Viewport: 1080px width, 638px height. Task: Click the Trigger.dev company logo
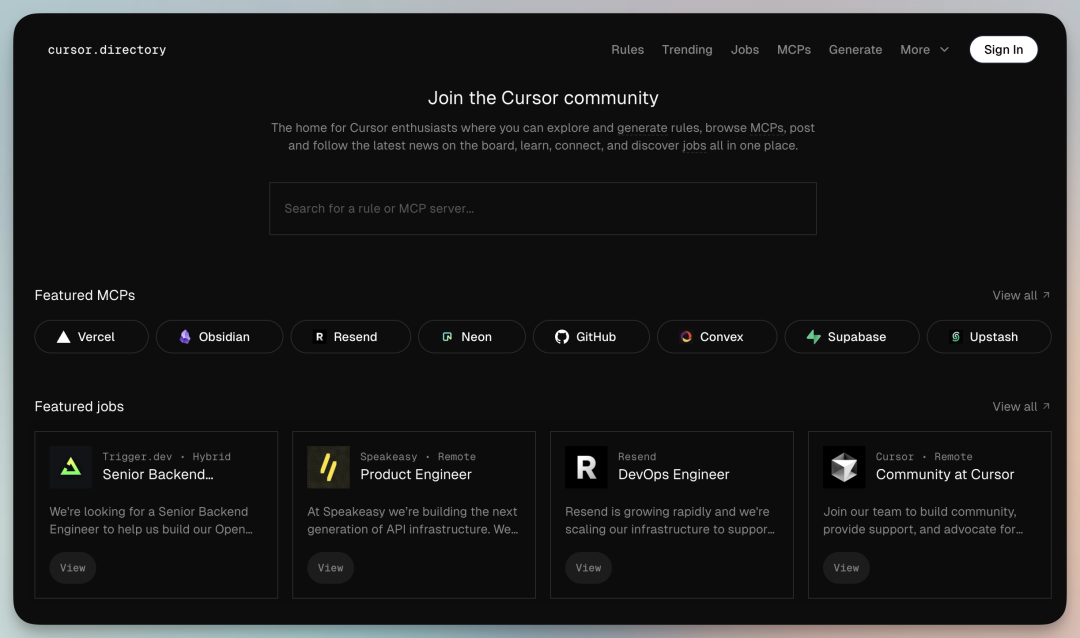tap(70, 467)
